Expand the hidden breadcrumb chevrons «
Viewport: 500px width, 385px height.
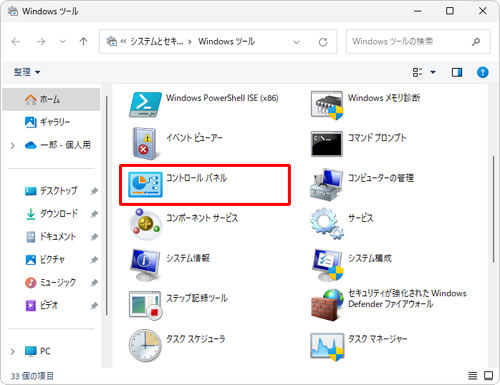tap(123, 42)
